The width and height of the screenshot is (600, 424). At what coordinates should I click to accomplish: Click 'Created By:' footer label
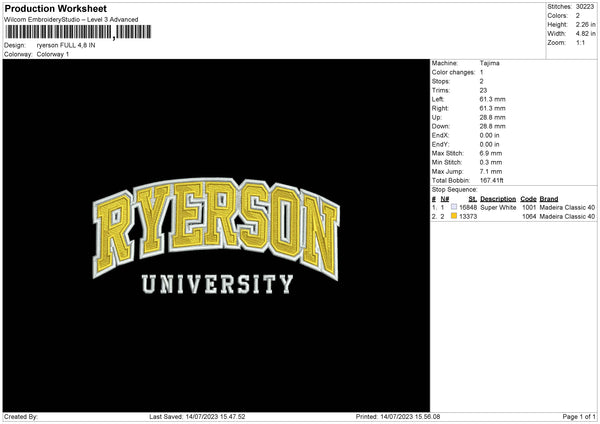(21, 417)
